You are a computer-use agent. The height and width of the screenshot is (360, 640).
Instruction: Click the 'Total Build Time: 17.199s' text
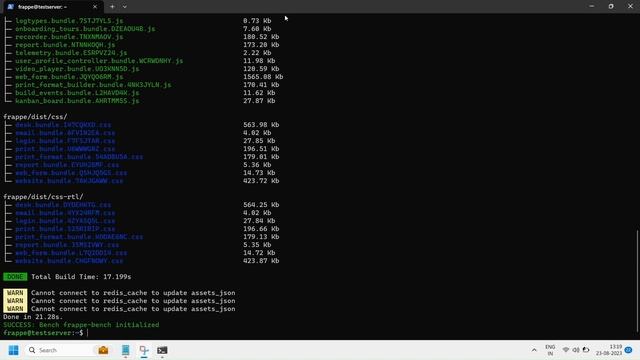pos(81,277)
